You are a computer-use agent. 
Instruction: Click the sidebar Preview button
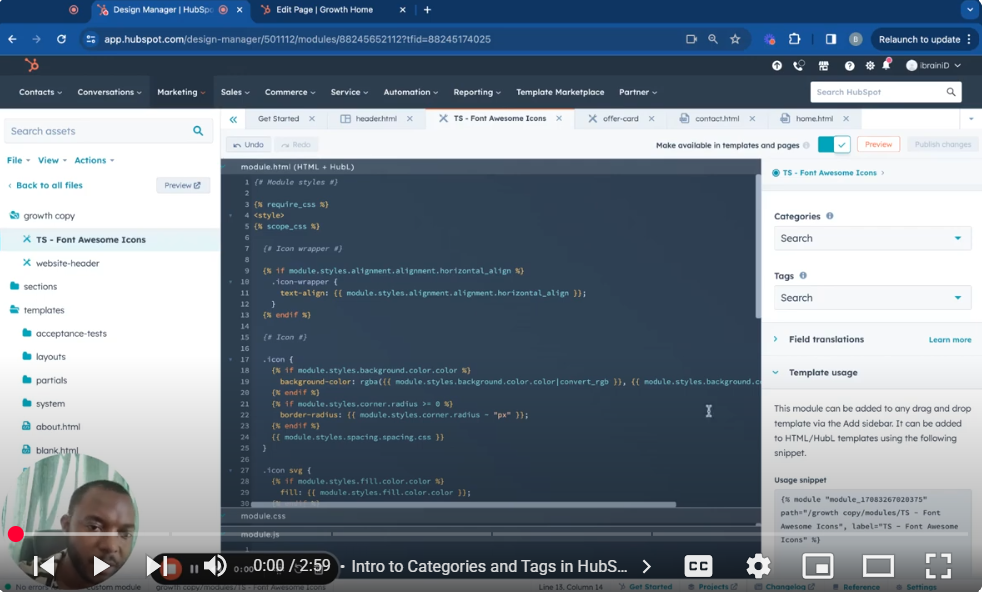(182, 185)
